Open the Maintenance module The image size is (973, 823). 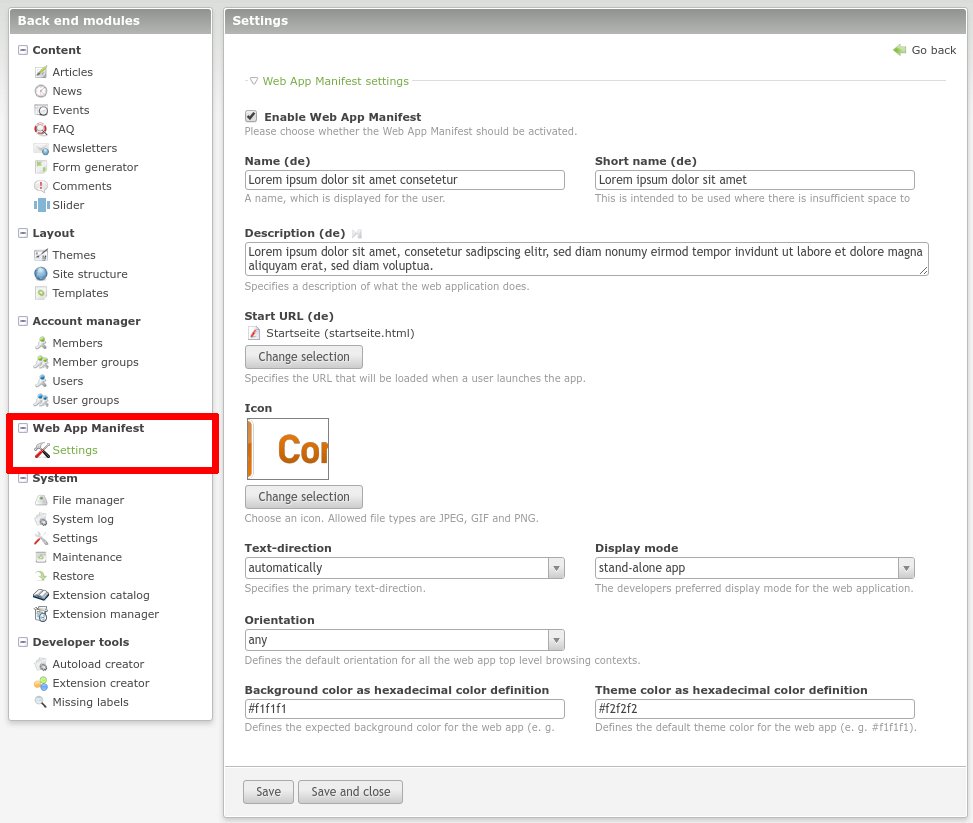pyautogui.click(x=87, y=557)
